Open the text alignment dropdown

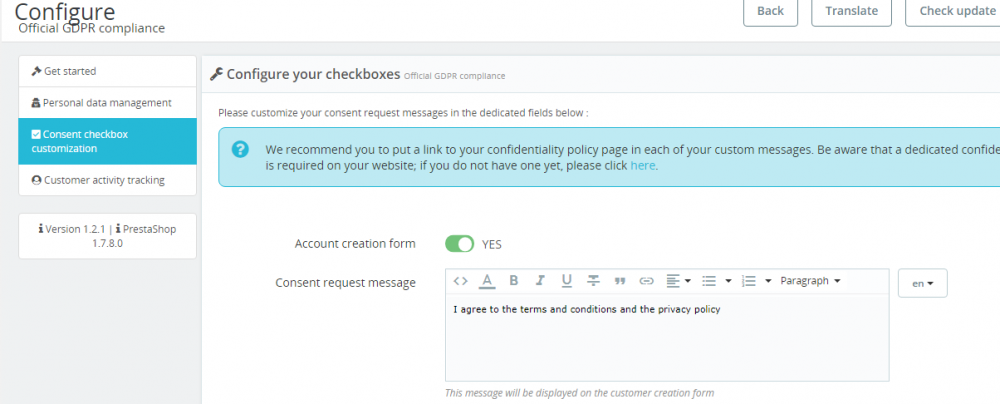click(x=679, y=281)
